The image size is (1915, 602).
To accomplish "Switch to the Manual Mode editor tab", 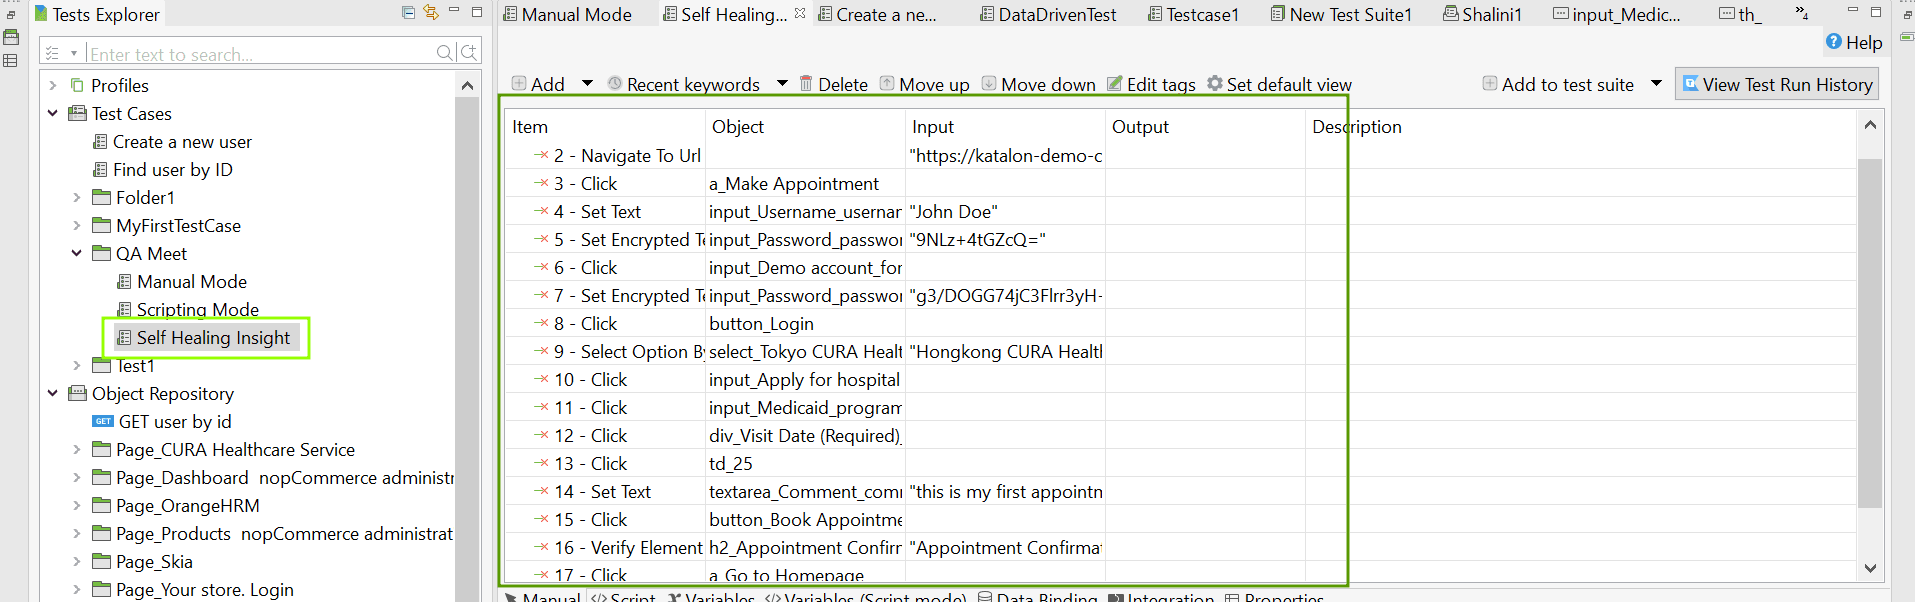I will pos(567,14).
